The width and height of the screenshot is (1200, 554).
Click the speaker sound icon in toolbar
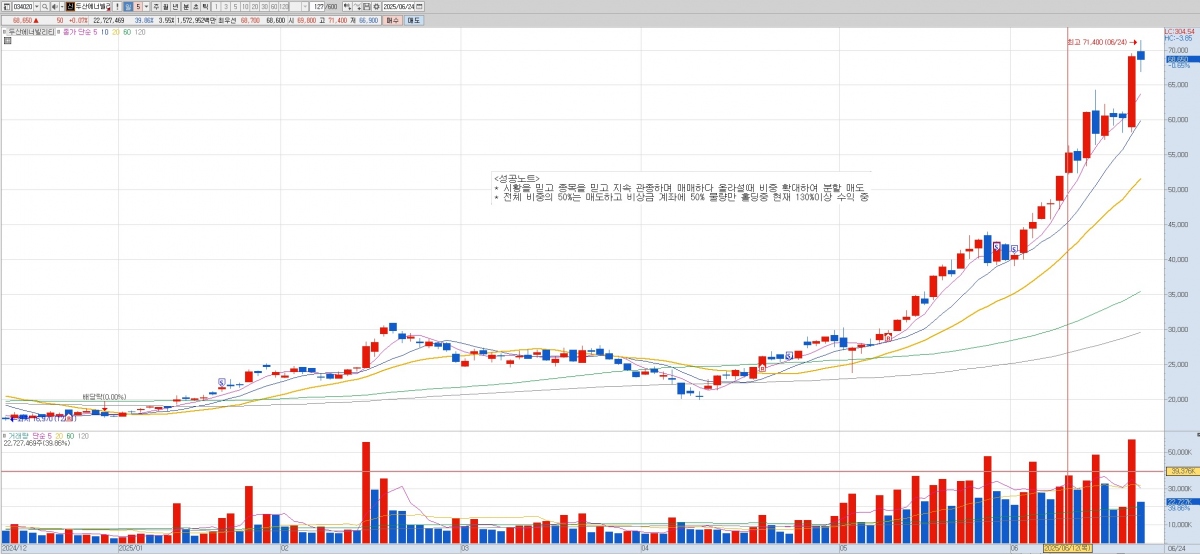click(56, 6)
